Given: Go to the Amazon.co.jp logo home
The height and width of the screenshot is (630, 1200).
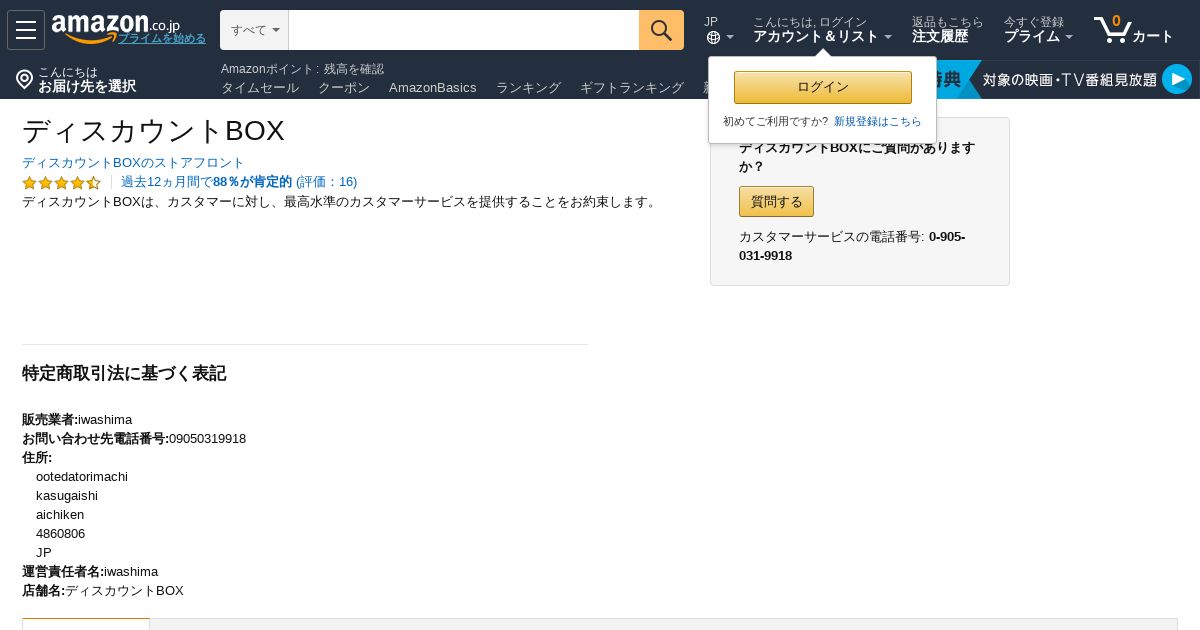Looking at the screenshot, I should (115, 28).
